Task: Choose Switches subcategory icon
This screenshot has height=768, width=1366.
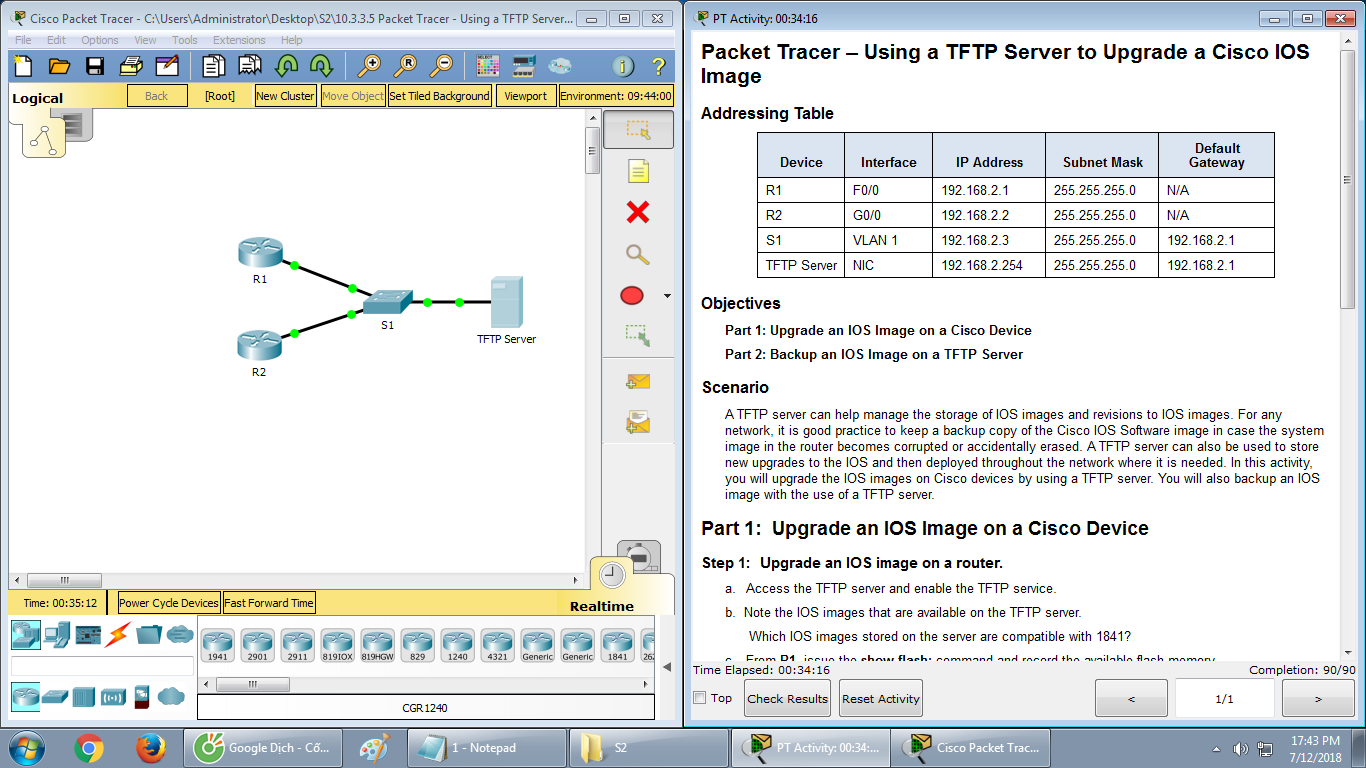Action: (55, 696)
